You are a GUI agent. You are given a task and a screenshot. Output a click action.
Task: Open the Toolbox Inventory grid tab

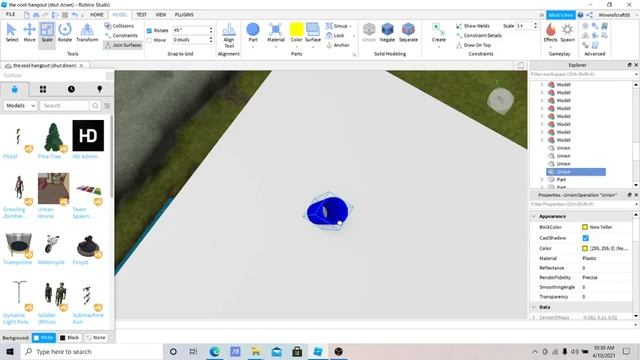click(x=43, y=89)
